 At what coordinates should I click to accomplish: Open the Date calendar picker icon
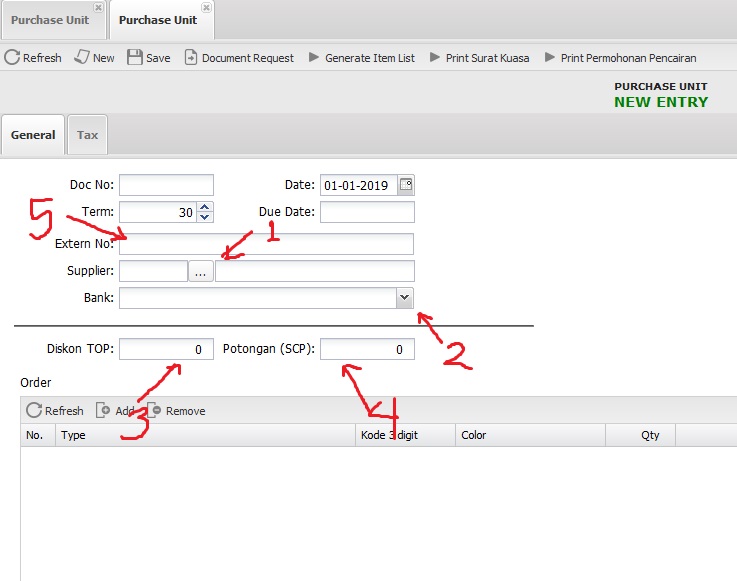(x=406, y=185)
